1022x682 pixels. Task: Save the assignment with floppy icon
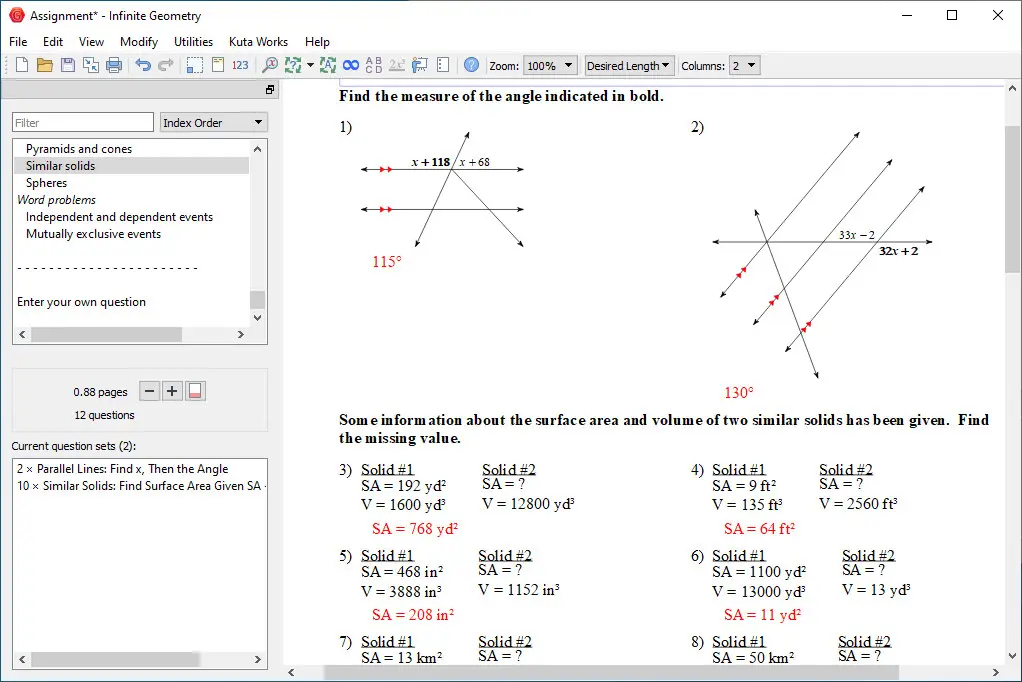(x=68, y=65)
